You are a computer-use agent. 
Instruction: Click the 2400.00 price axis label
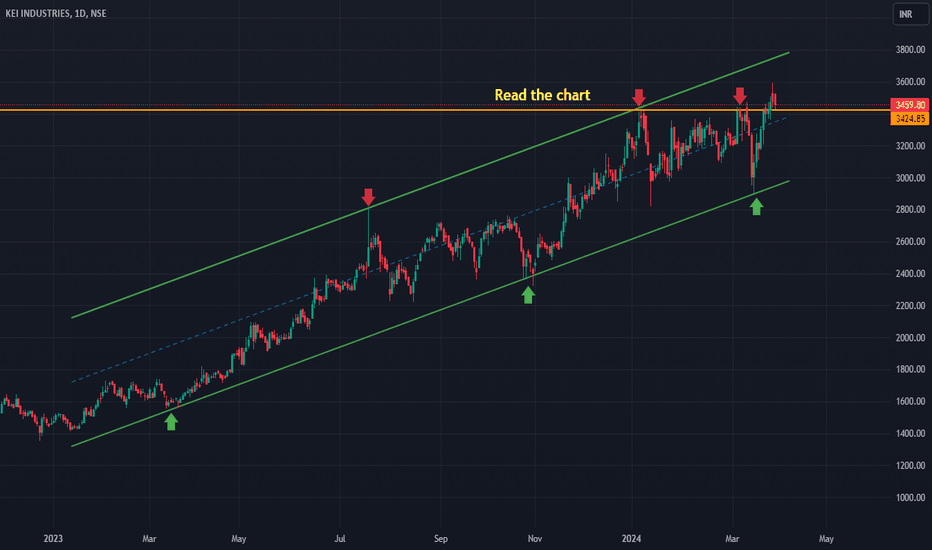click(x=910, y=274)
